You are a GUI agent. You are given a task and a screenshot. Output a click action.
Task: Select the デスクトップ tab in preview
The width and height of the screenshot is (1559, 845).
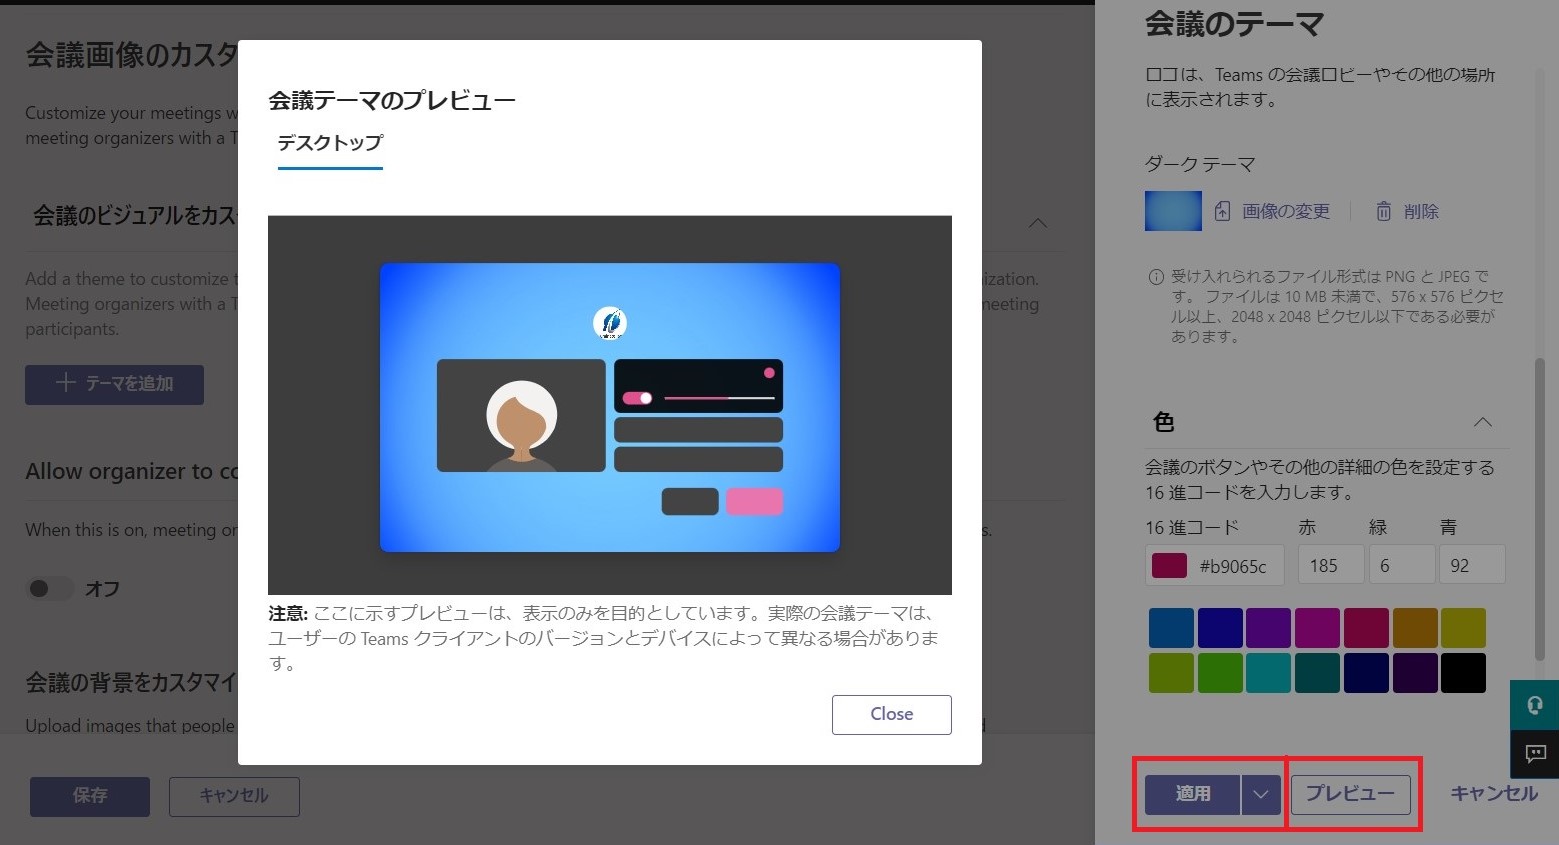coord(330,143)
